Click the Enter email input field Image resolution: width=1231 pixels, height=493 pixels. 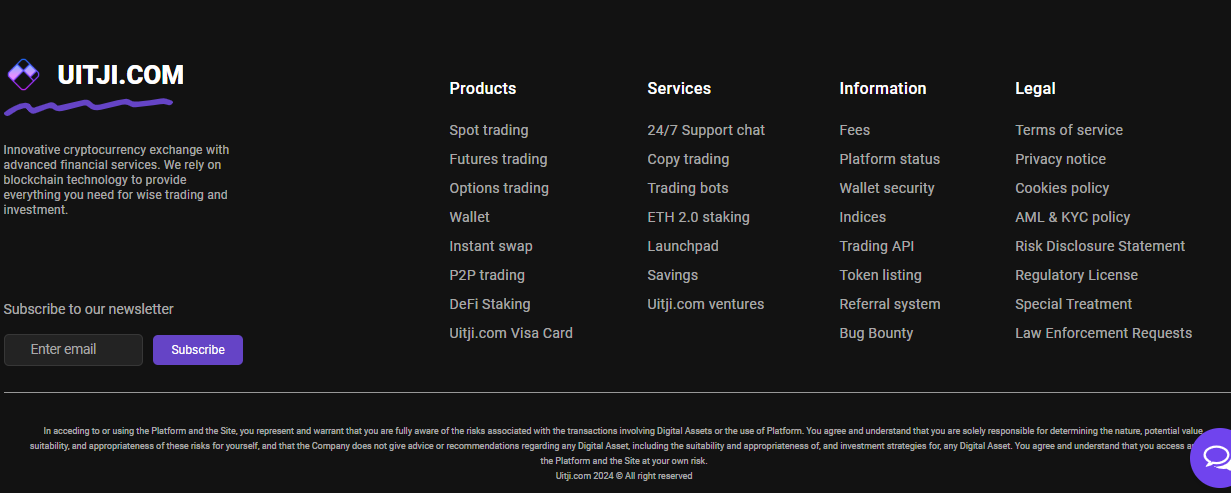point(73,350)
